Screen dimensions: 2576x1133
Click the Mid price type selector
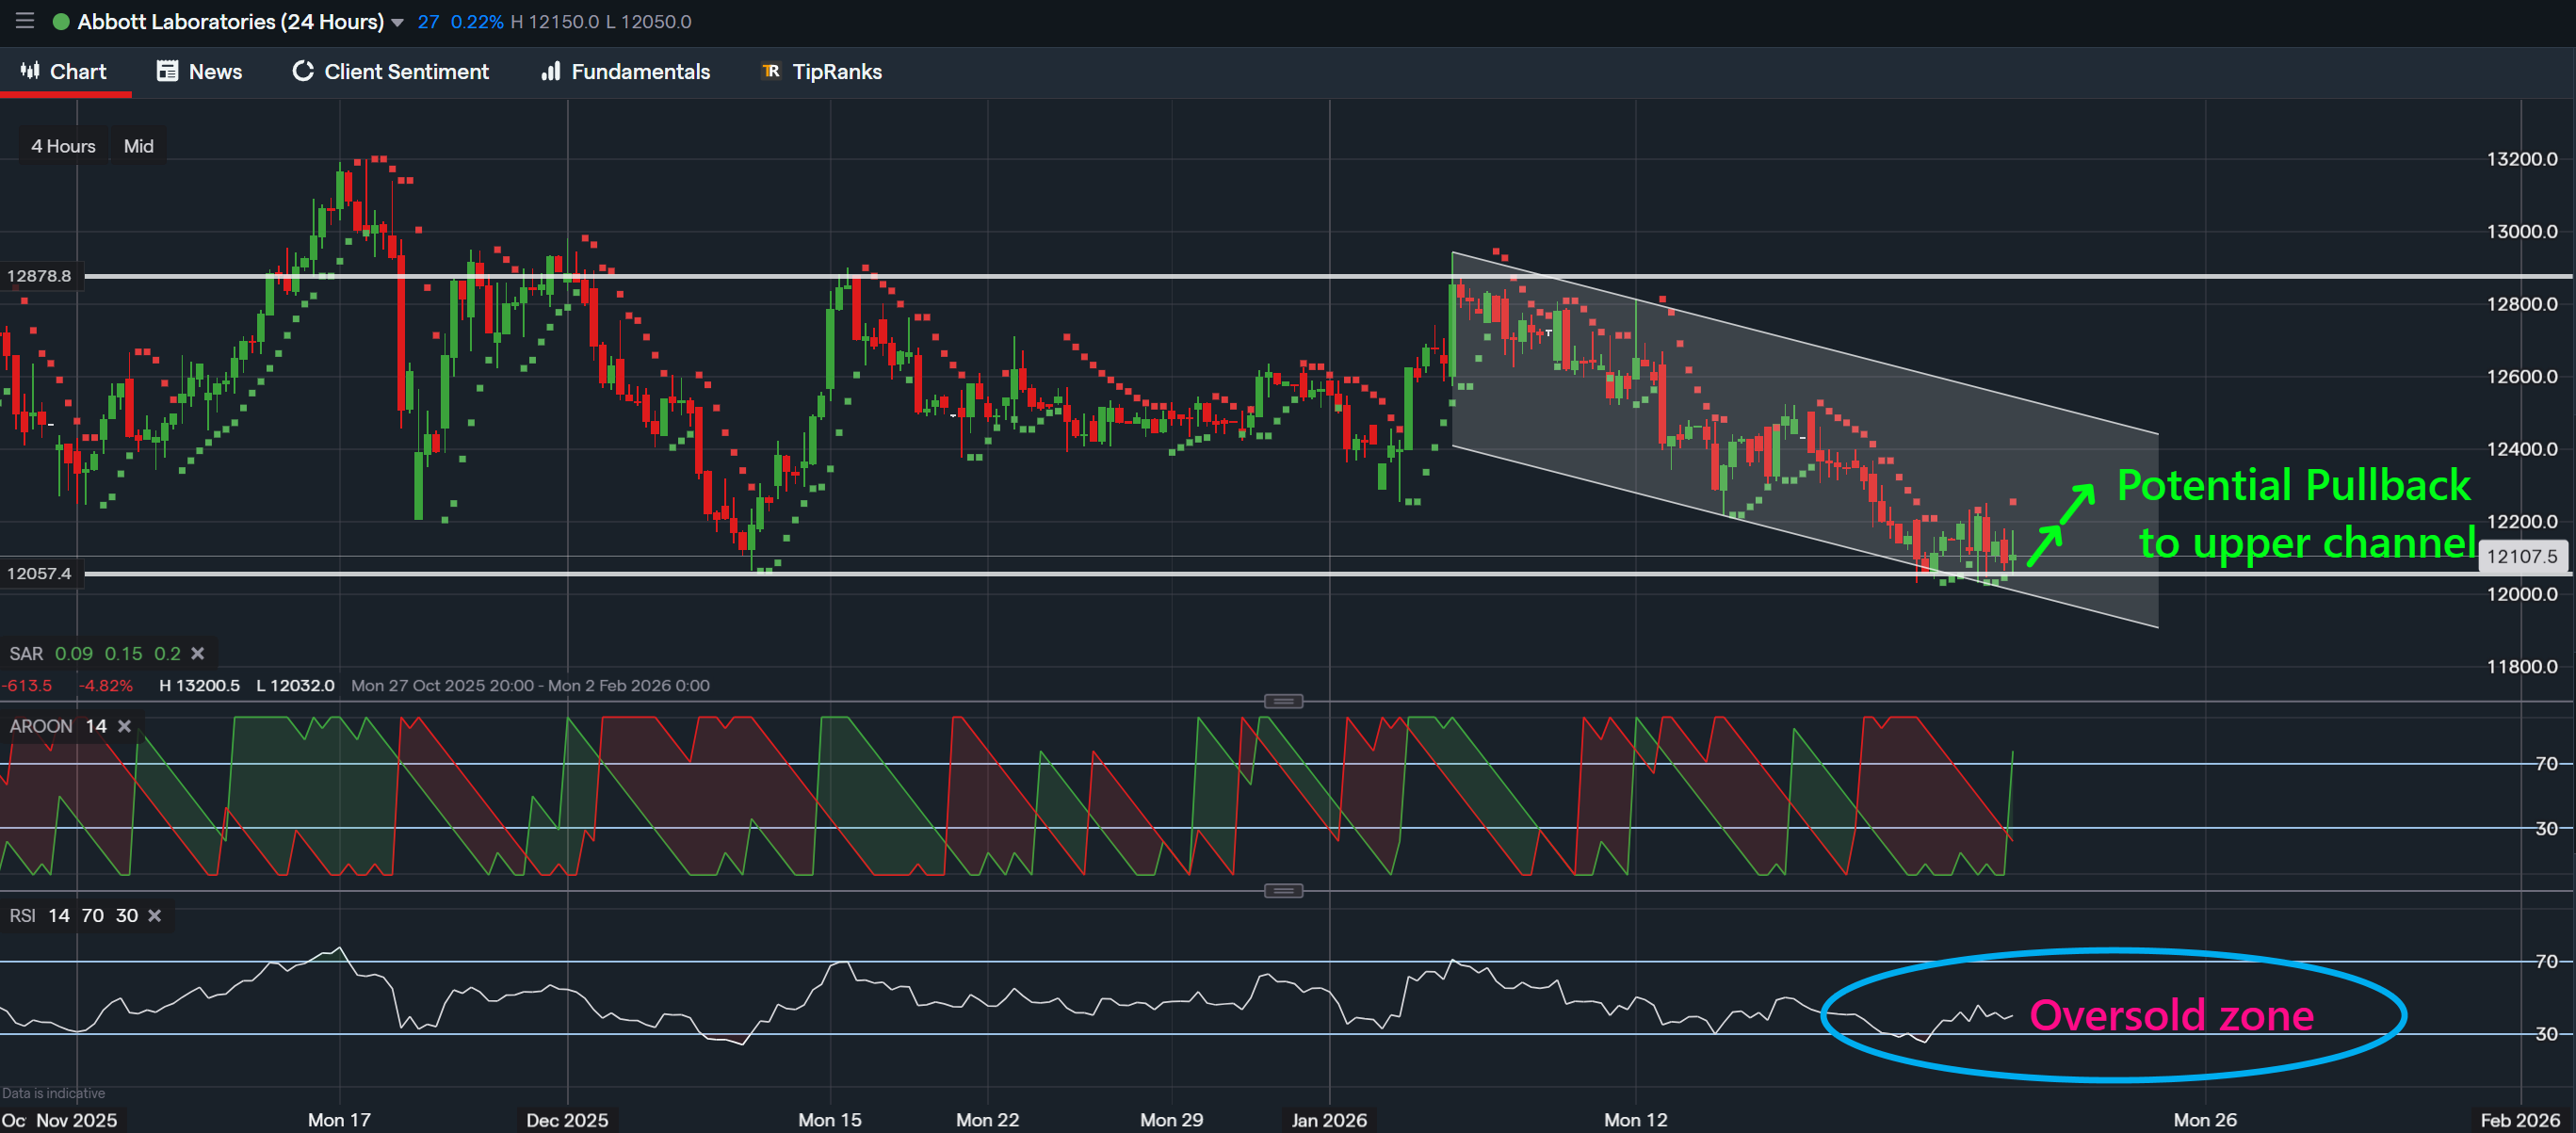138,146
